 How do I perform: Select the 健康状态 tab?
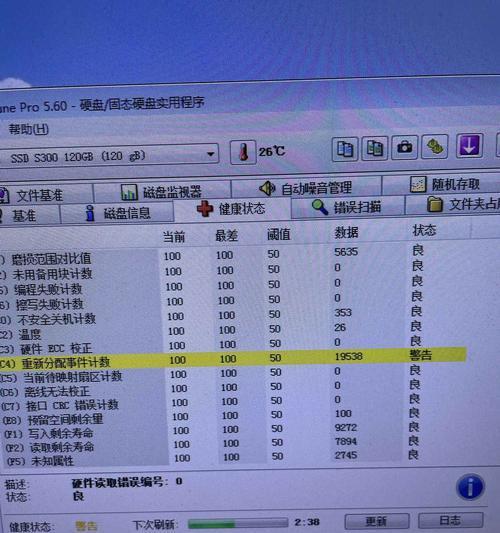pos(232,209)
